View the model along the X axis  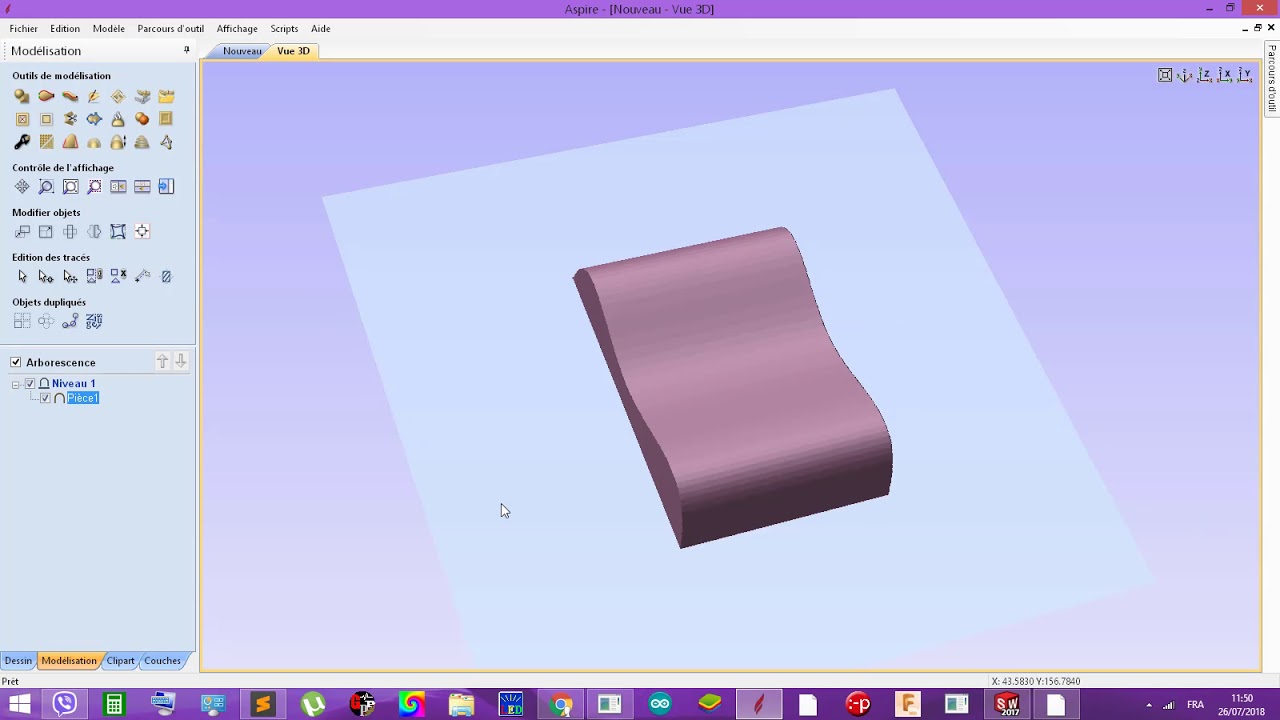click(x=1225, y=75)
